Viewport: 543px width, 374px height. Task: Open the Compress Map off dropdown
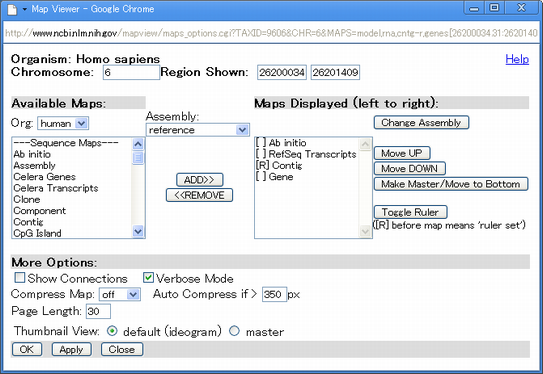[x=119, y=294]
